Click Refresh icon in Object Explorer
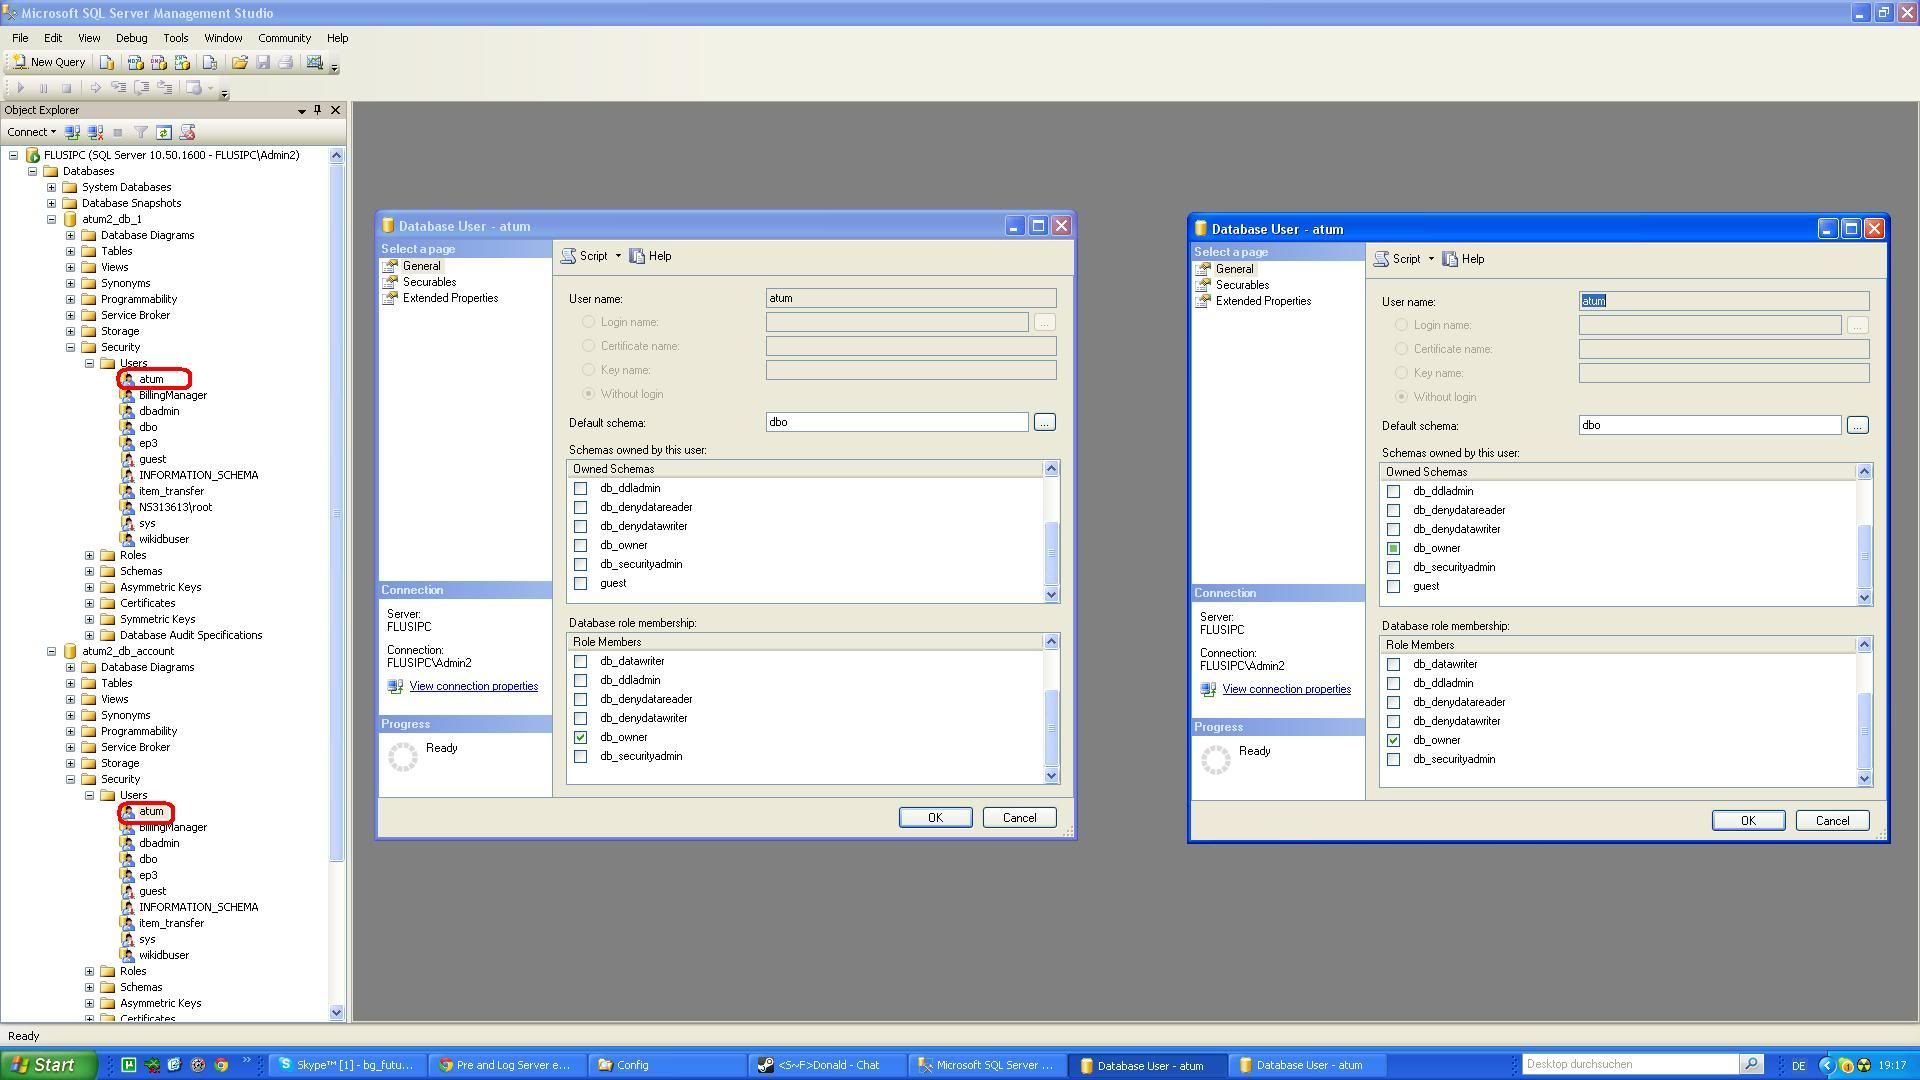This screenshot has width=1920, height=1080. [164, 132]
